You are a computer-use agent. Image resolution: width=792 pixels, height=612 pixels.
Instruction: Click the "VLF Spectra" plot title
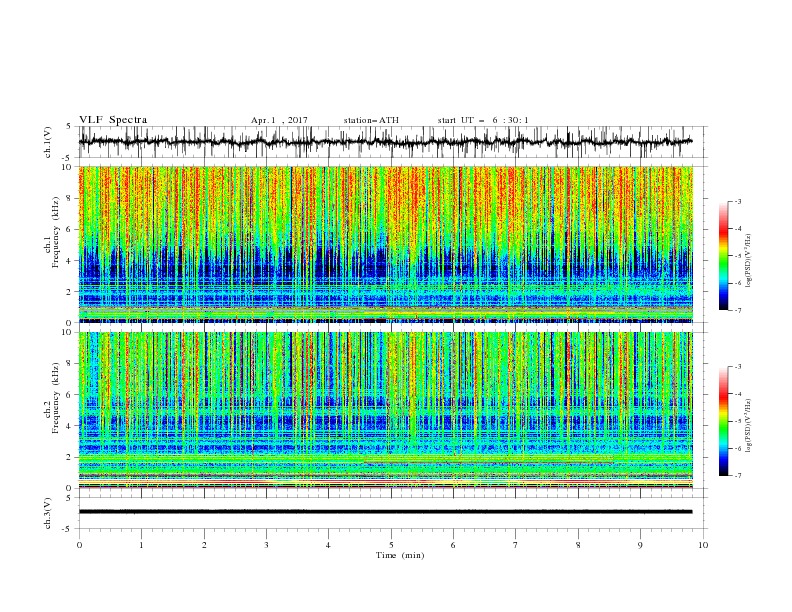coord(113,120)
